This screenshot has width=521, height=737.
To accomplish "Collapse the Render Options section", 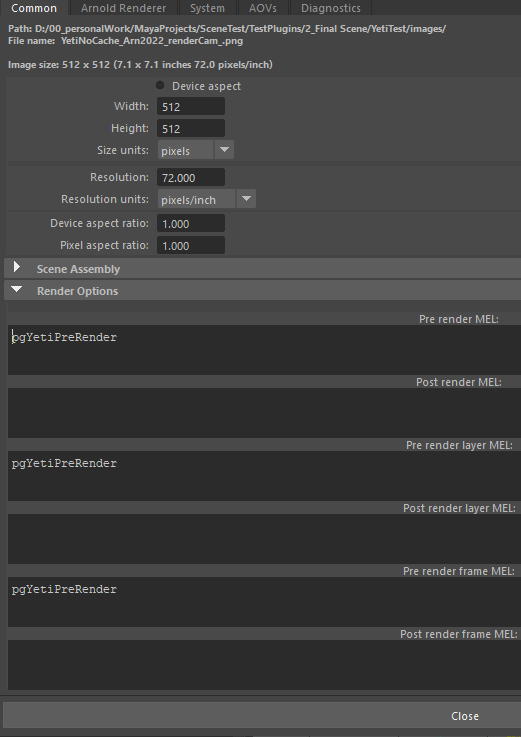I will point(17,290).
